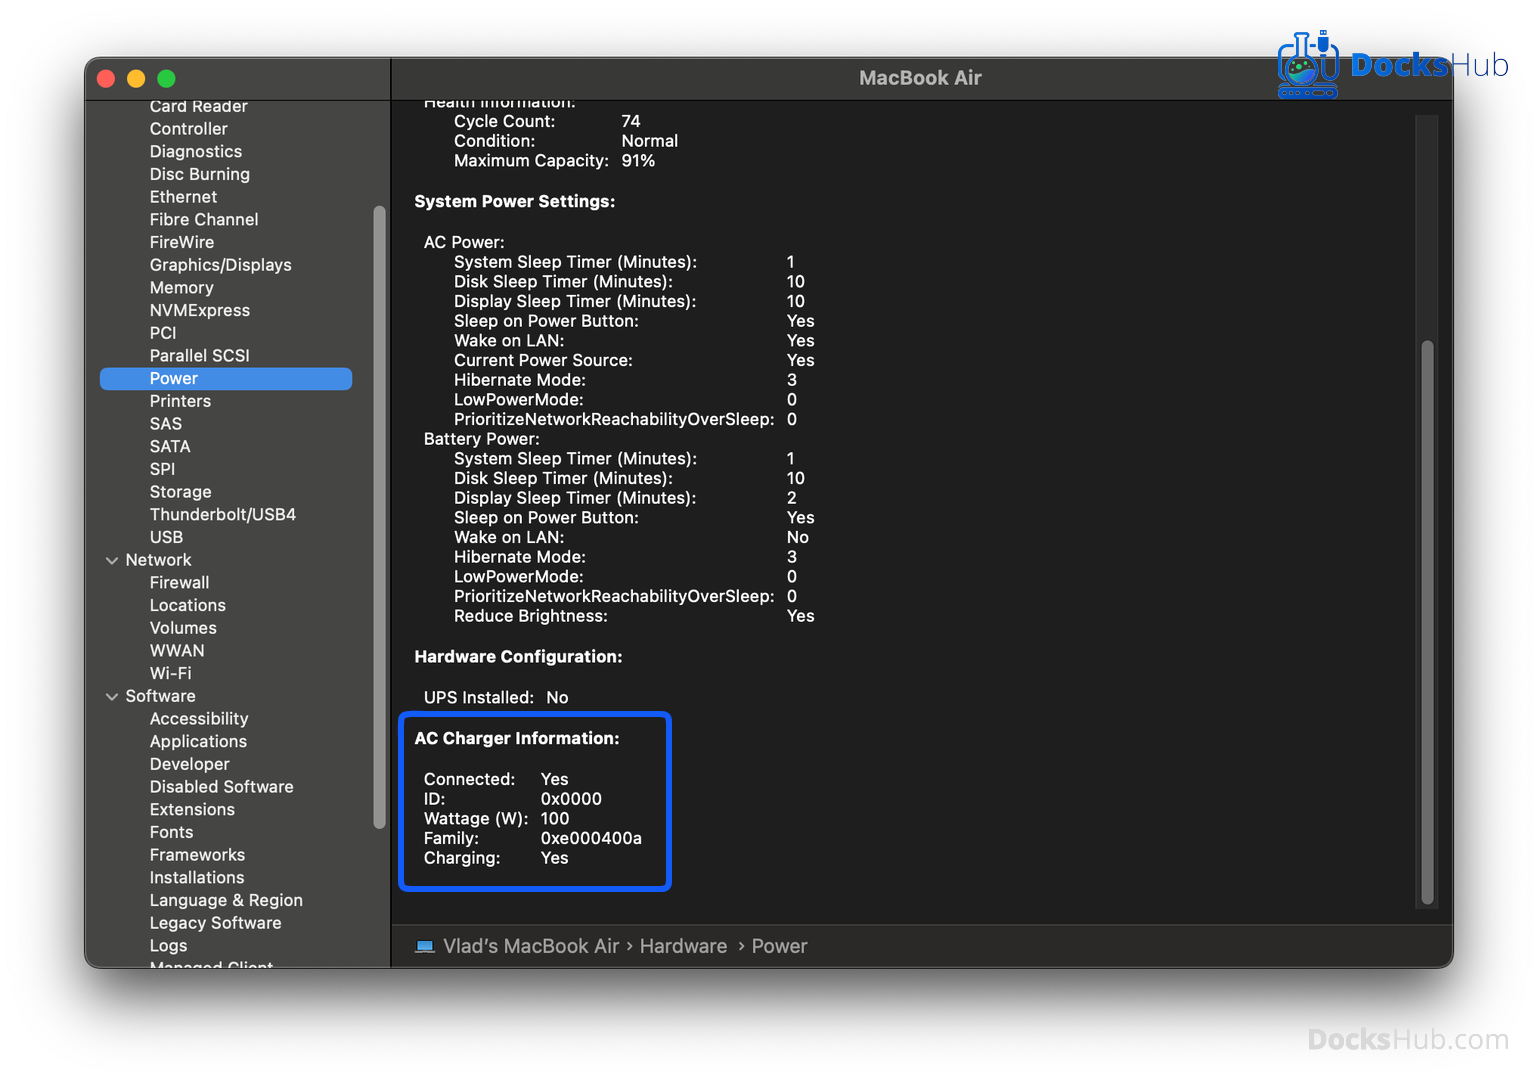Select Controller in the sidebar
This screenshot has width=1538, height=1080.
[189, 129]
